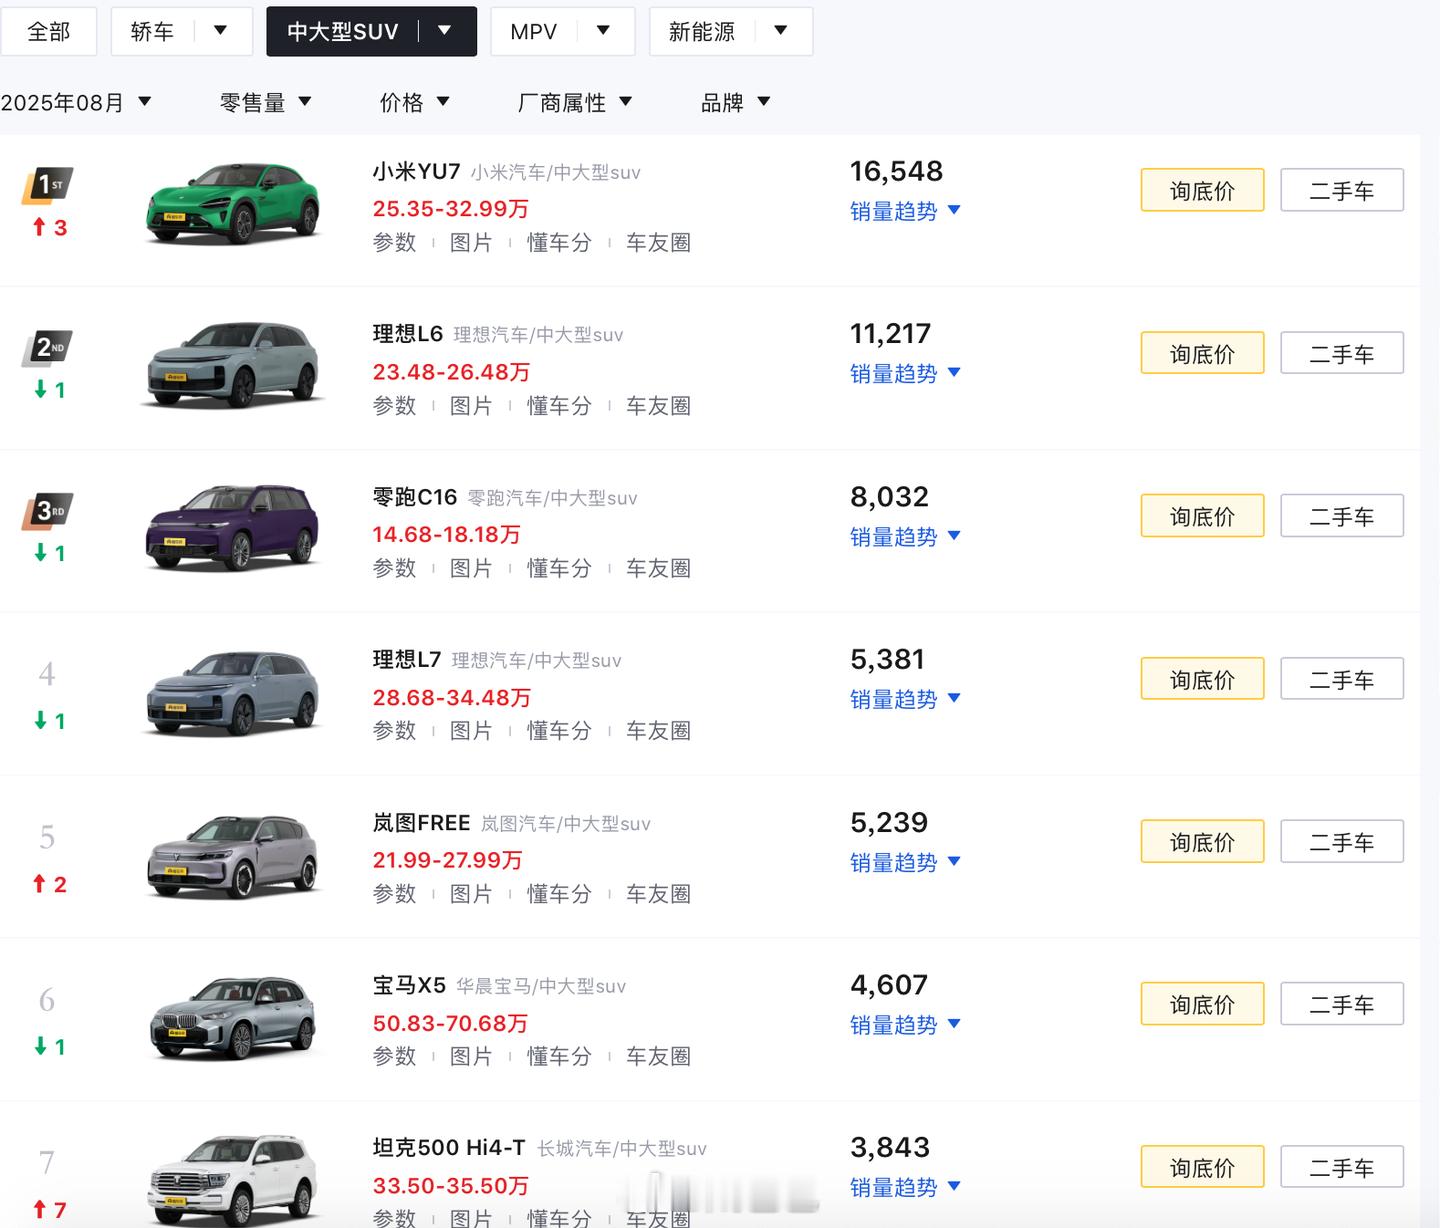
Task: Expand 销量趋势 for 宝马X5
Action: point(905,1024)
